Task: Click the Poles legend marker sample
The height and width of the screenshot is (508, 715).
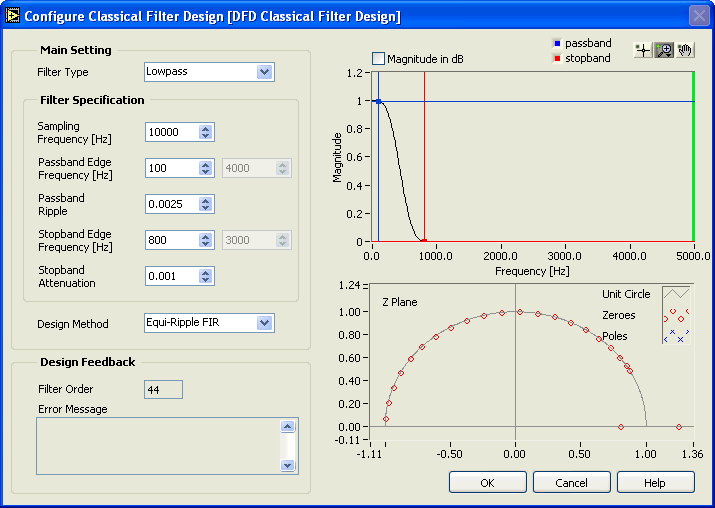Action: (677, 335)
